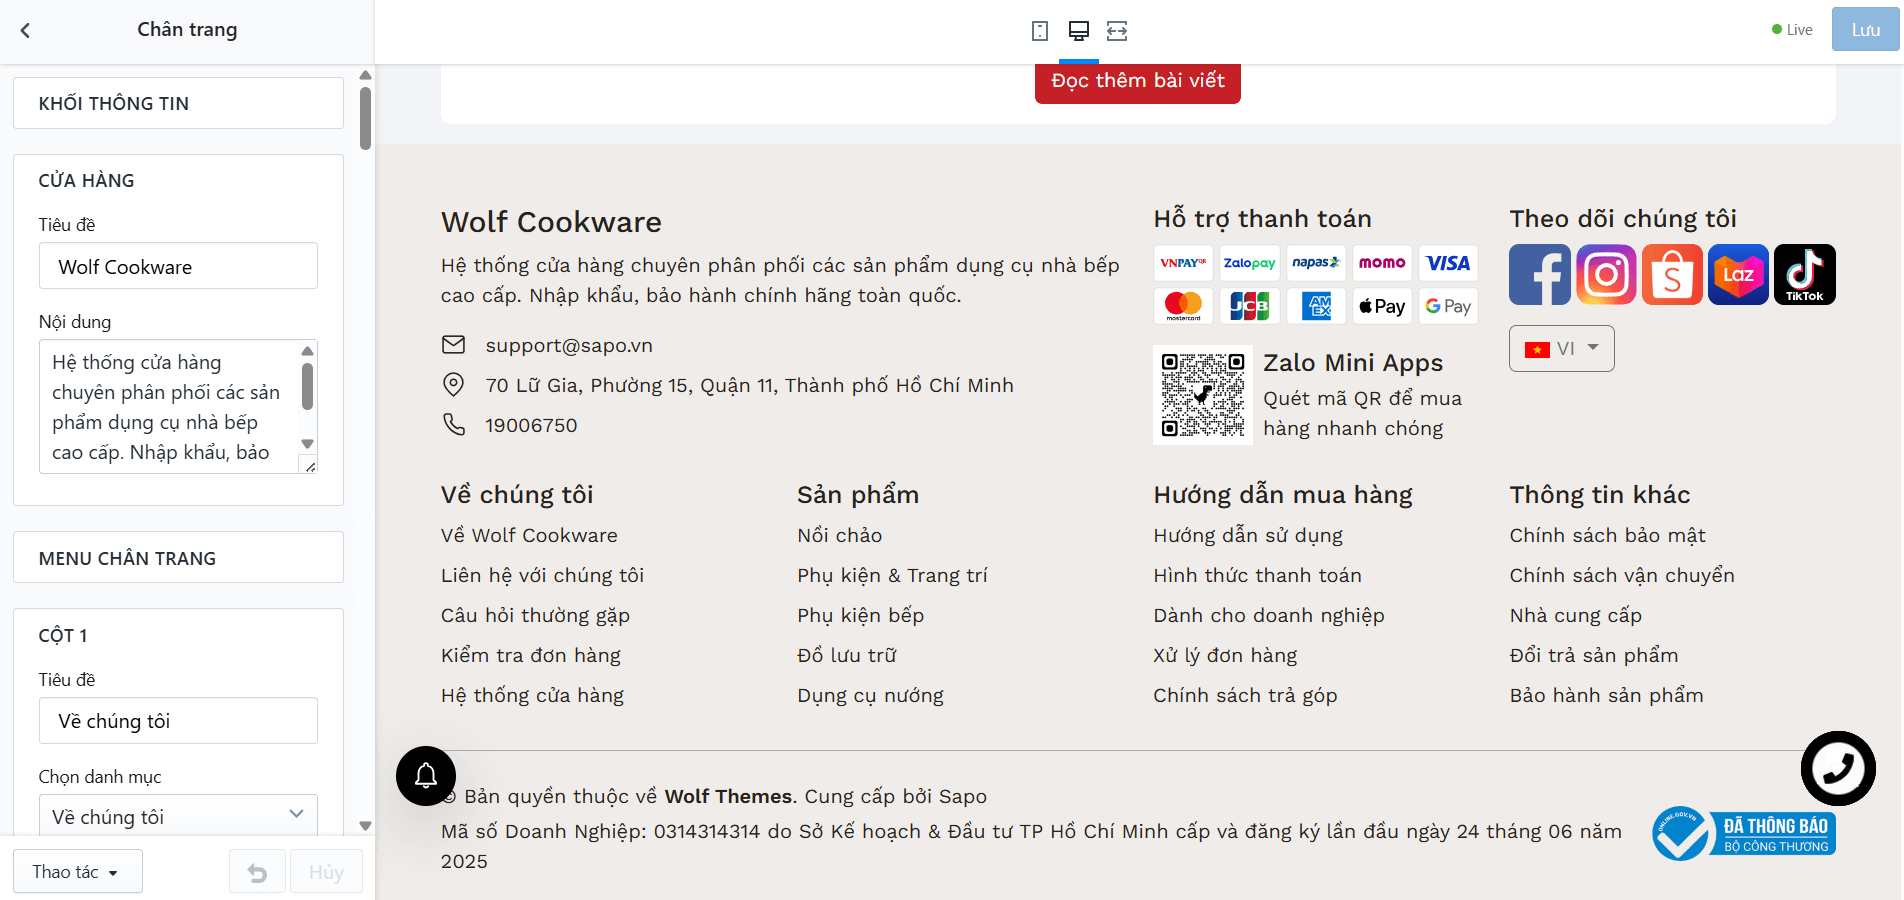Screen dimensions: 1904x900
Task: Open the Hệ thống cửa hàng link
Action: click(532, 695)
